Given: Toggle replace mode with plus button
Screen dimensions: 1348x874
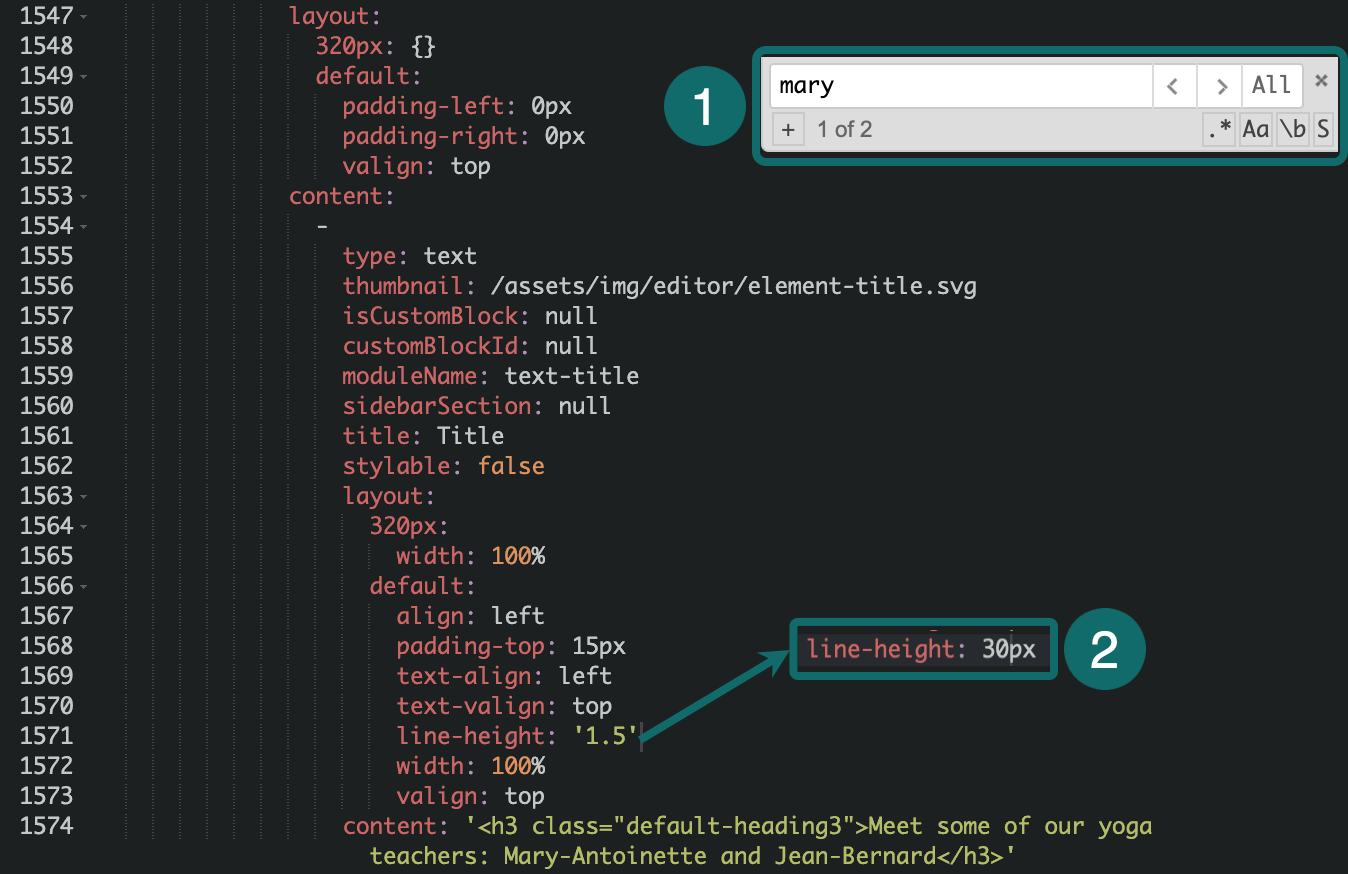Looking at the screenshot, I should click(x=788, y=130).
